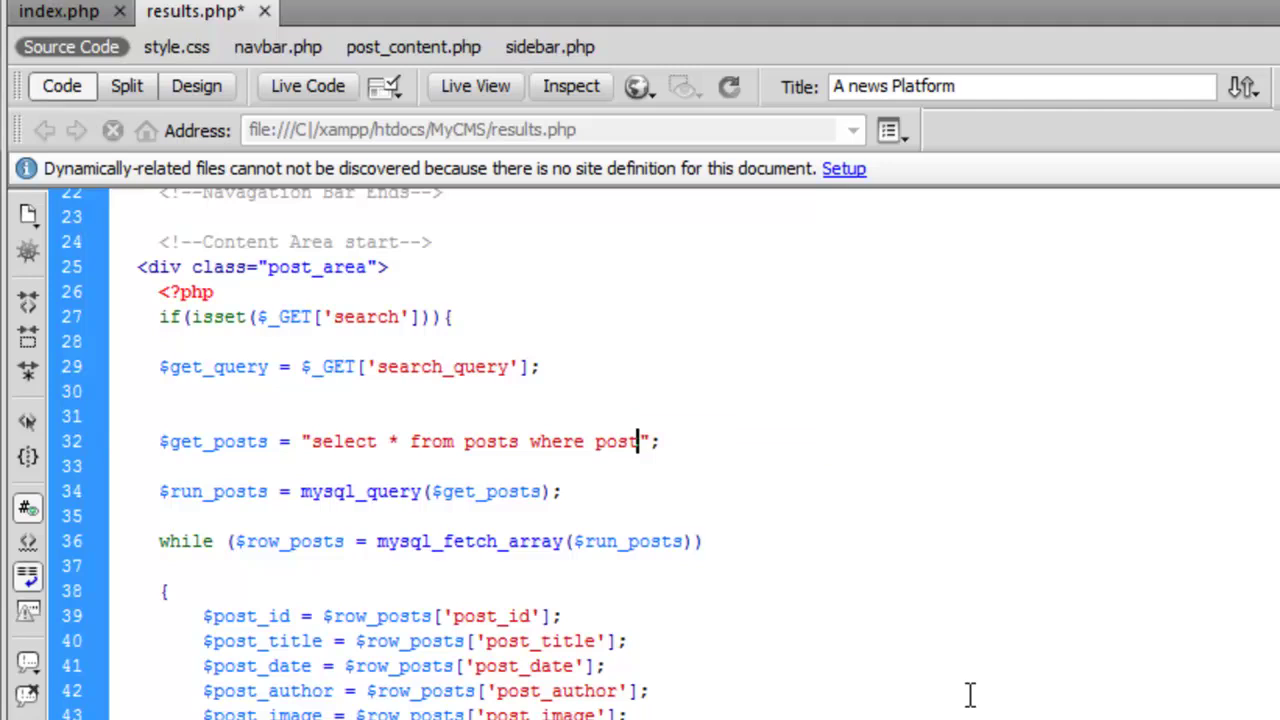Switch to Design view
1280x720 pixels.
(x=196, y=86)
